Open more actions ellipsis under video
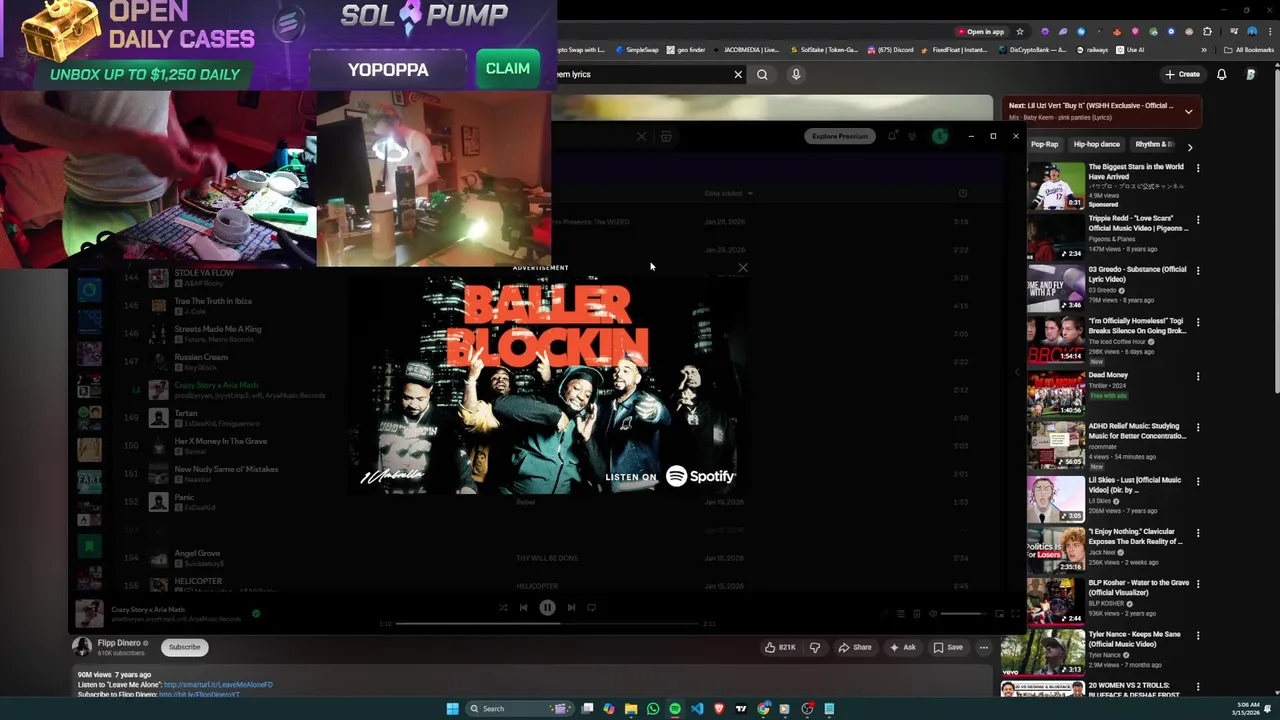1280x720 pixels. (x=984, y=647)
